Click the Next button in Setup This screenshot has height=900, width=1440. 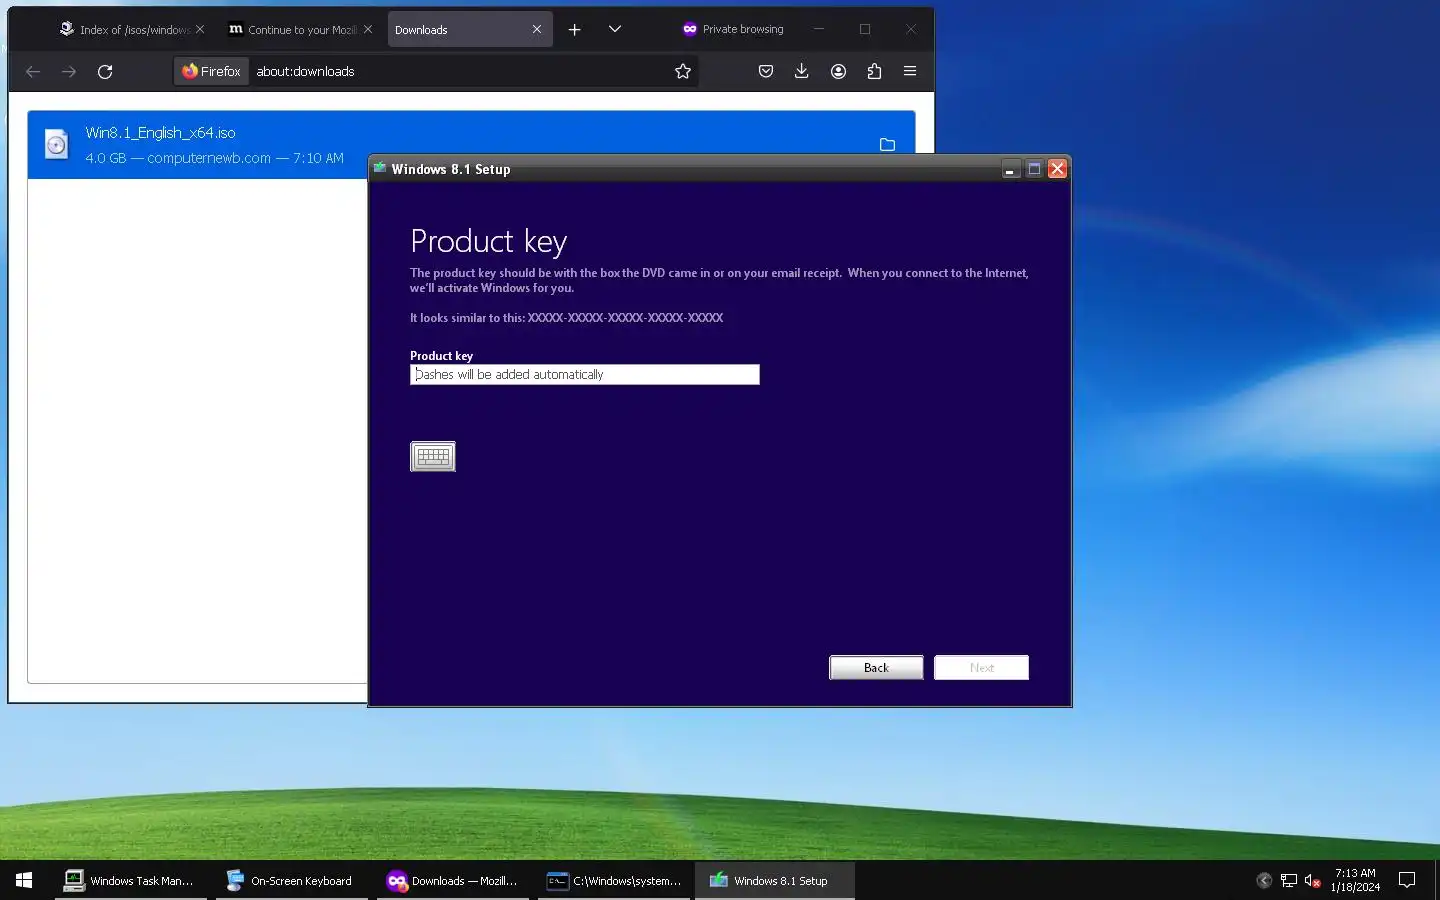pos(981,668)
